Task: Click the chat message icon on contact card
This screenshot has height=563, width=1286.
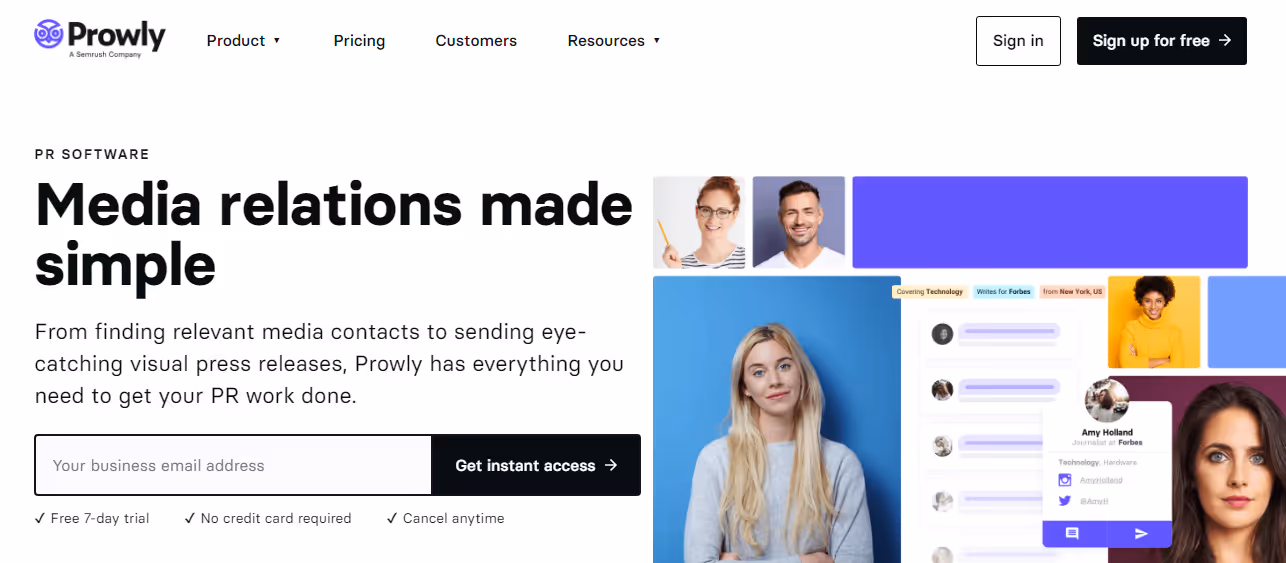Action: click(x=1072, y=534)
